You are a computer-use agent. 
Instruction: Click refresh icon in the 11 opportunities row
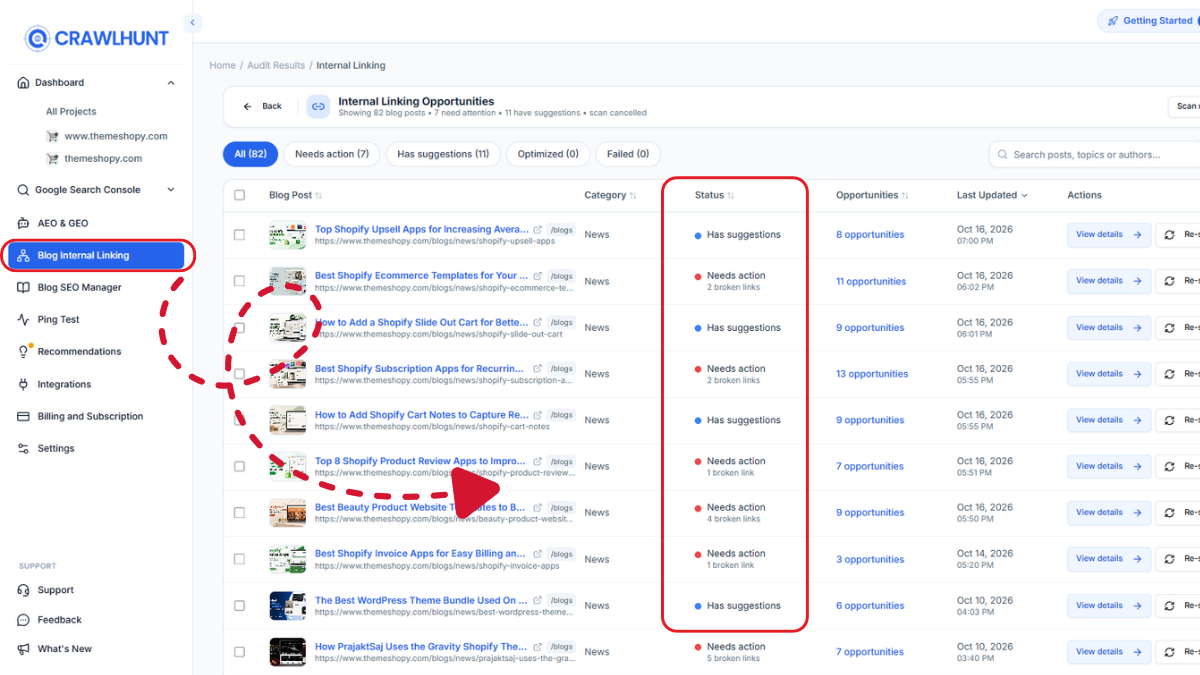point(1171,281)
